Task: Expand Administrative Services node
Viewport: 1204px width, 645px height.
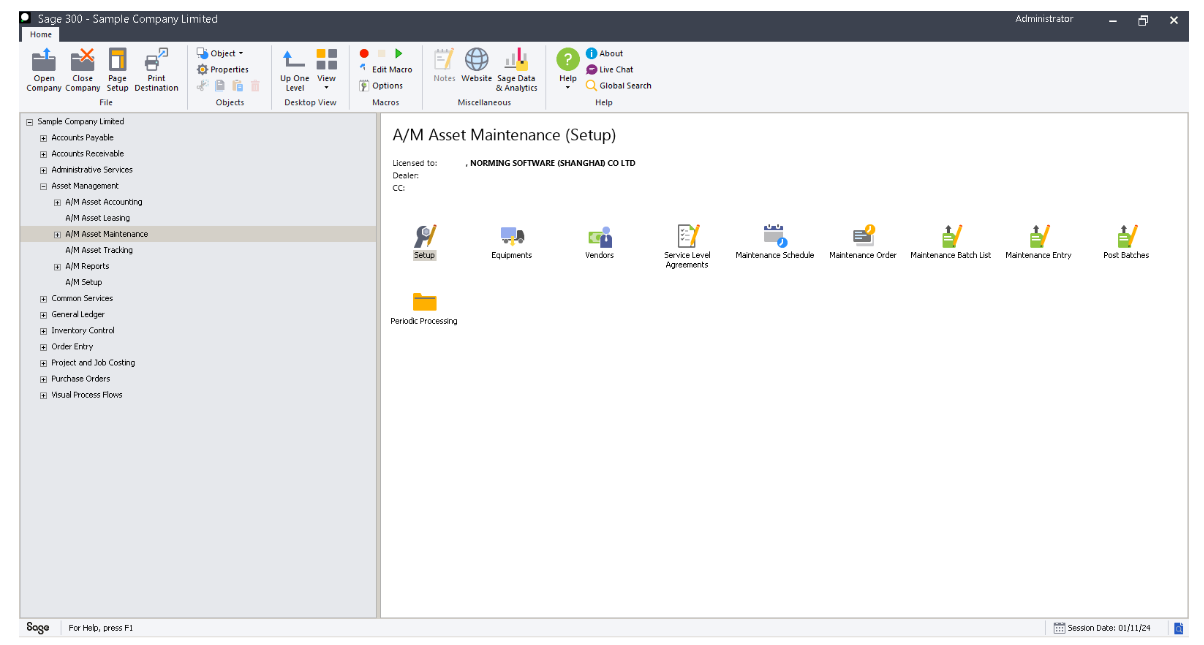Action: coord(44,170)
